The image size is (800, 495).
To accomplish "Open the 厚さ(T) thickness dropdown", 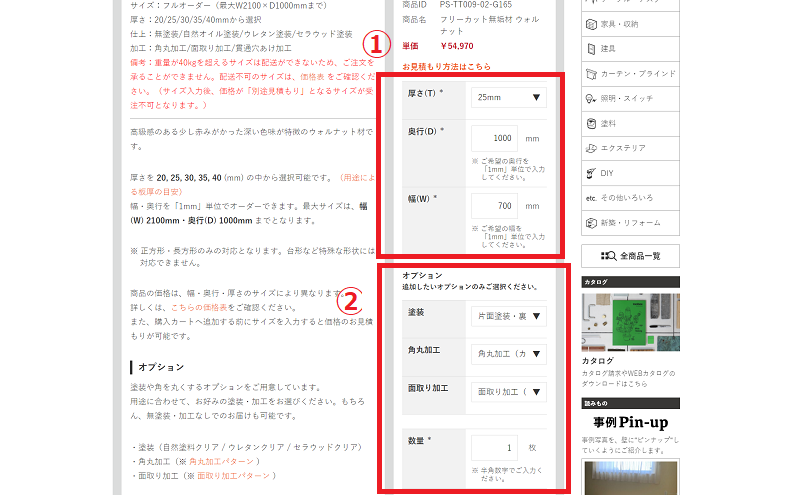I will [x=509, y=98].
